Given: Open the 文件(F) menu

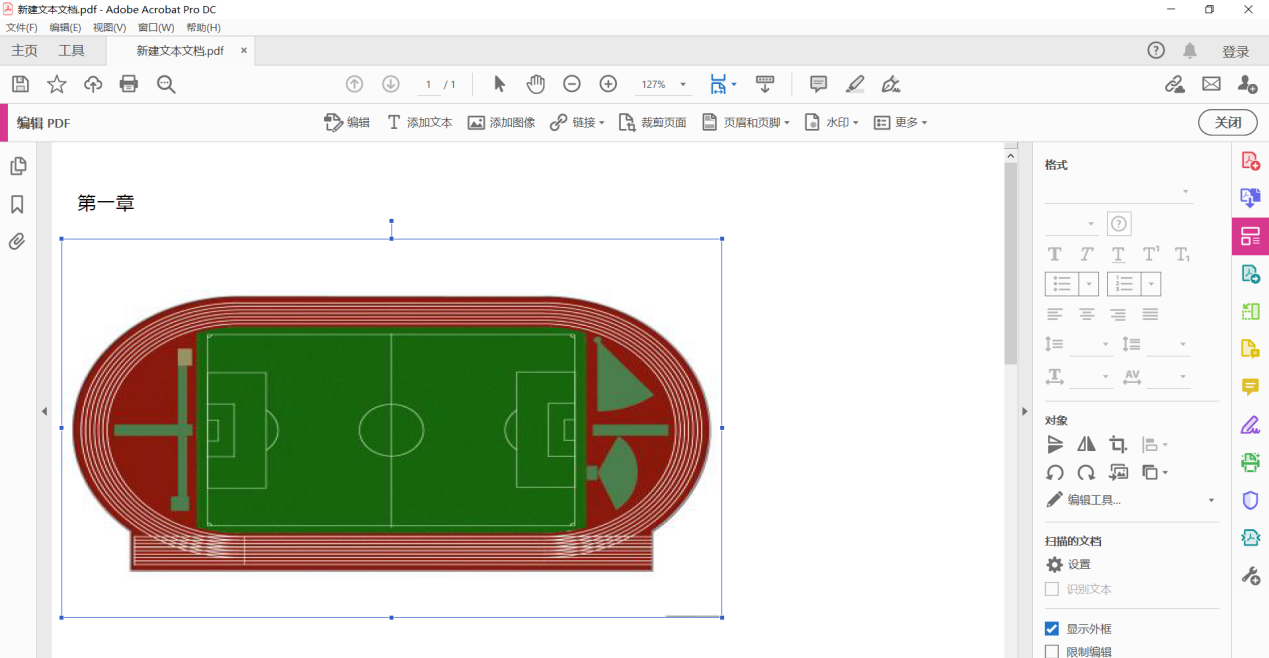Looking at the screenshot, I should [21, 27].
